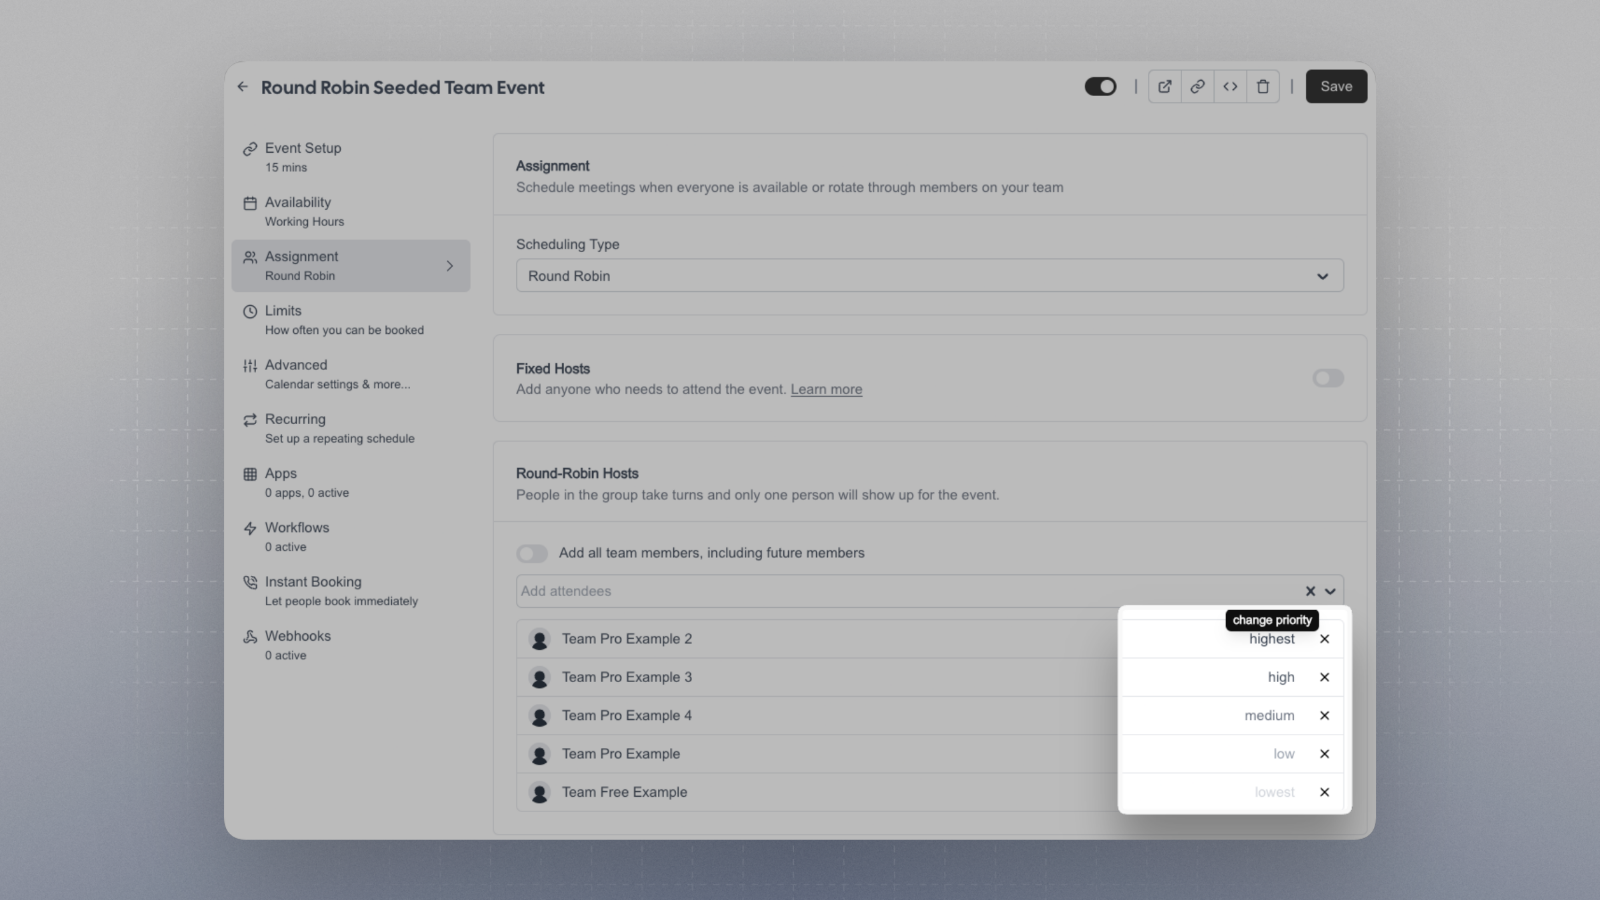Open the Event Setup section

[x=350, y=157]
